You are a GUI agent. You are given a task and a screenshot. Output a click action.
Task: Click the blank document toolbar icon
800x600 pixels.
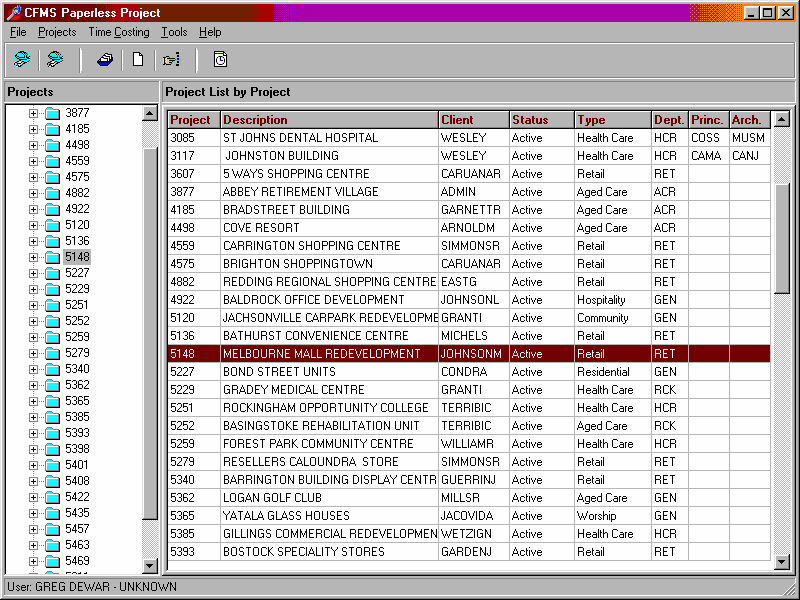(138, 60)
